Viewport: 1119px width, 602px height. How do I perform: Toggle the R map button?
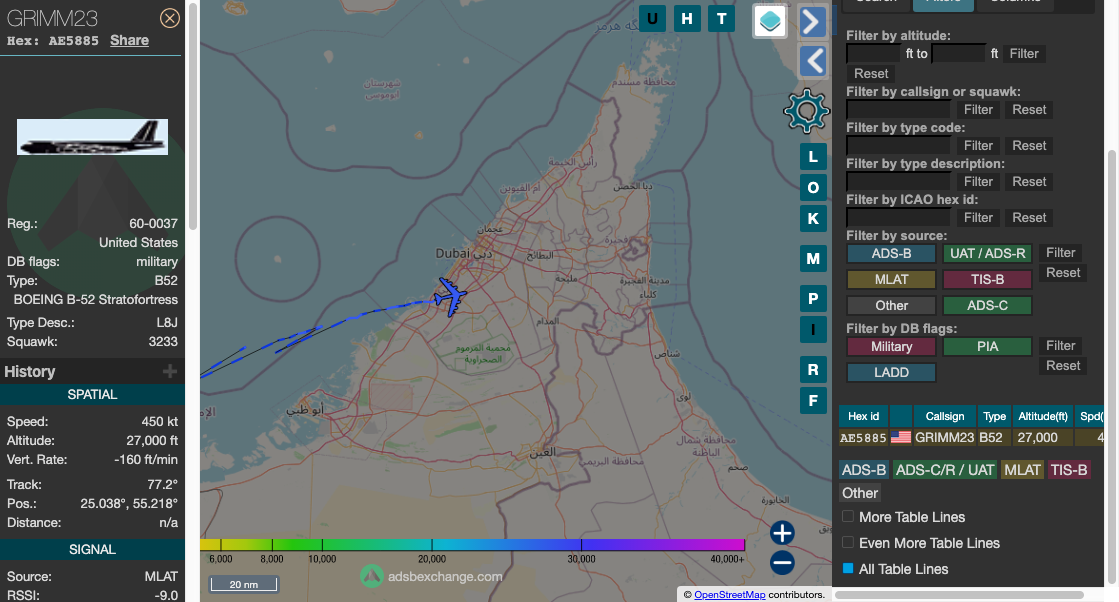[813, 369]
